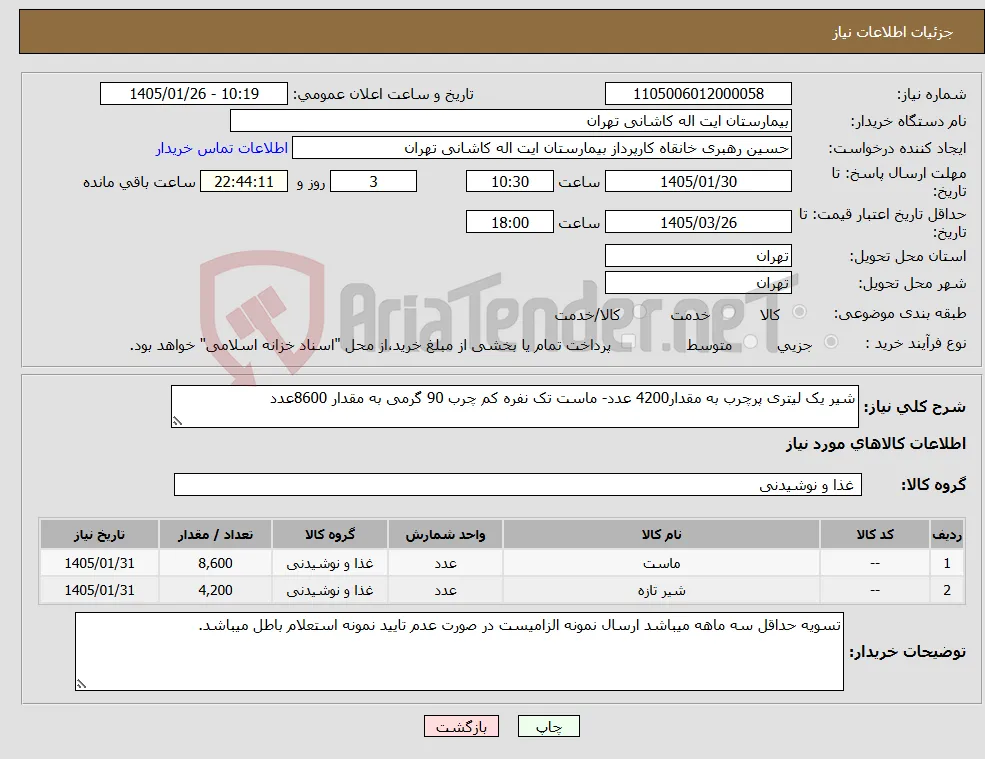Click row number 2 cell
The width and height of the screenshot is (985, 759).
pos(947,590)
